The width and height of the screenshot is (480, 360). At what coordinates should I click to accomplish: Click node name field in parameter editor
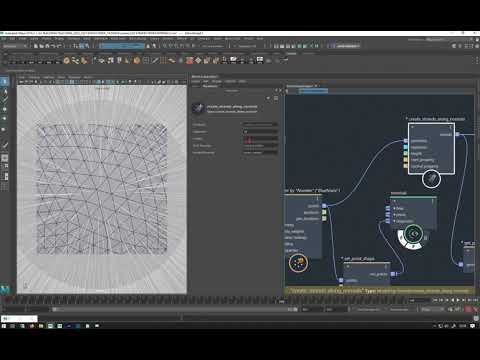232,107
